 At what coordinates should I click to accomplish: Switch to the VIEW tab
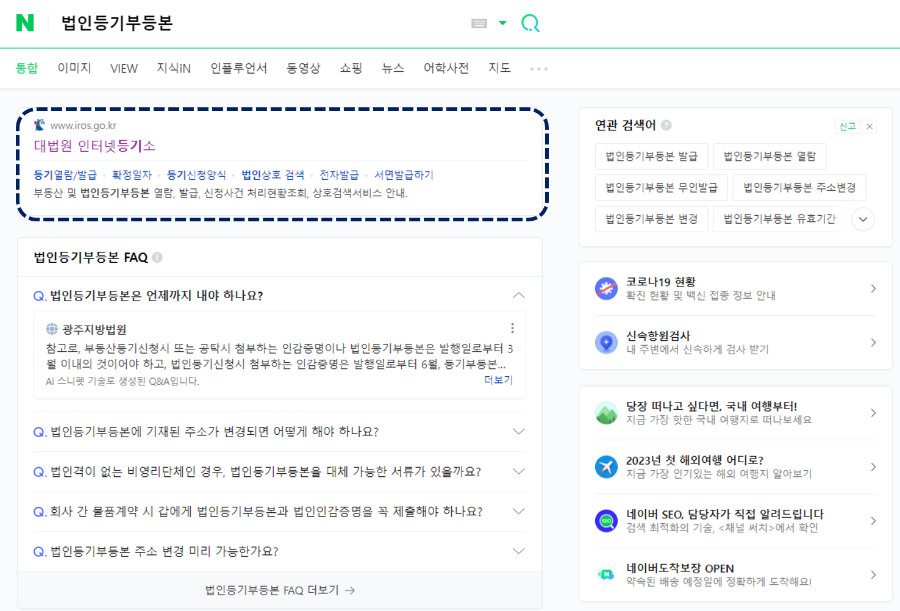(124, 68)
